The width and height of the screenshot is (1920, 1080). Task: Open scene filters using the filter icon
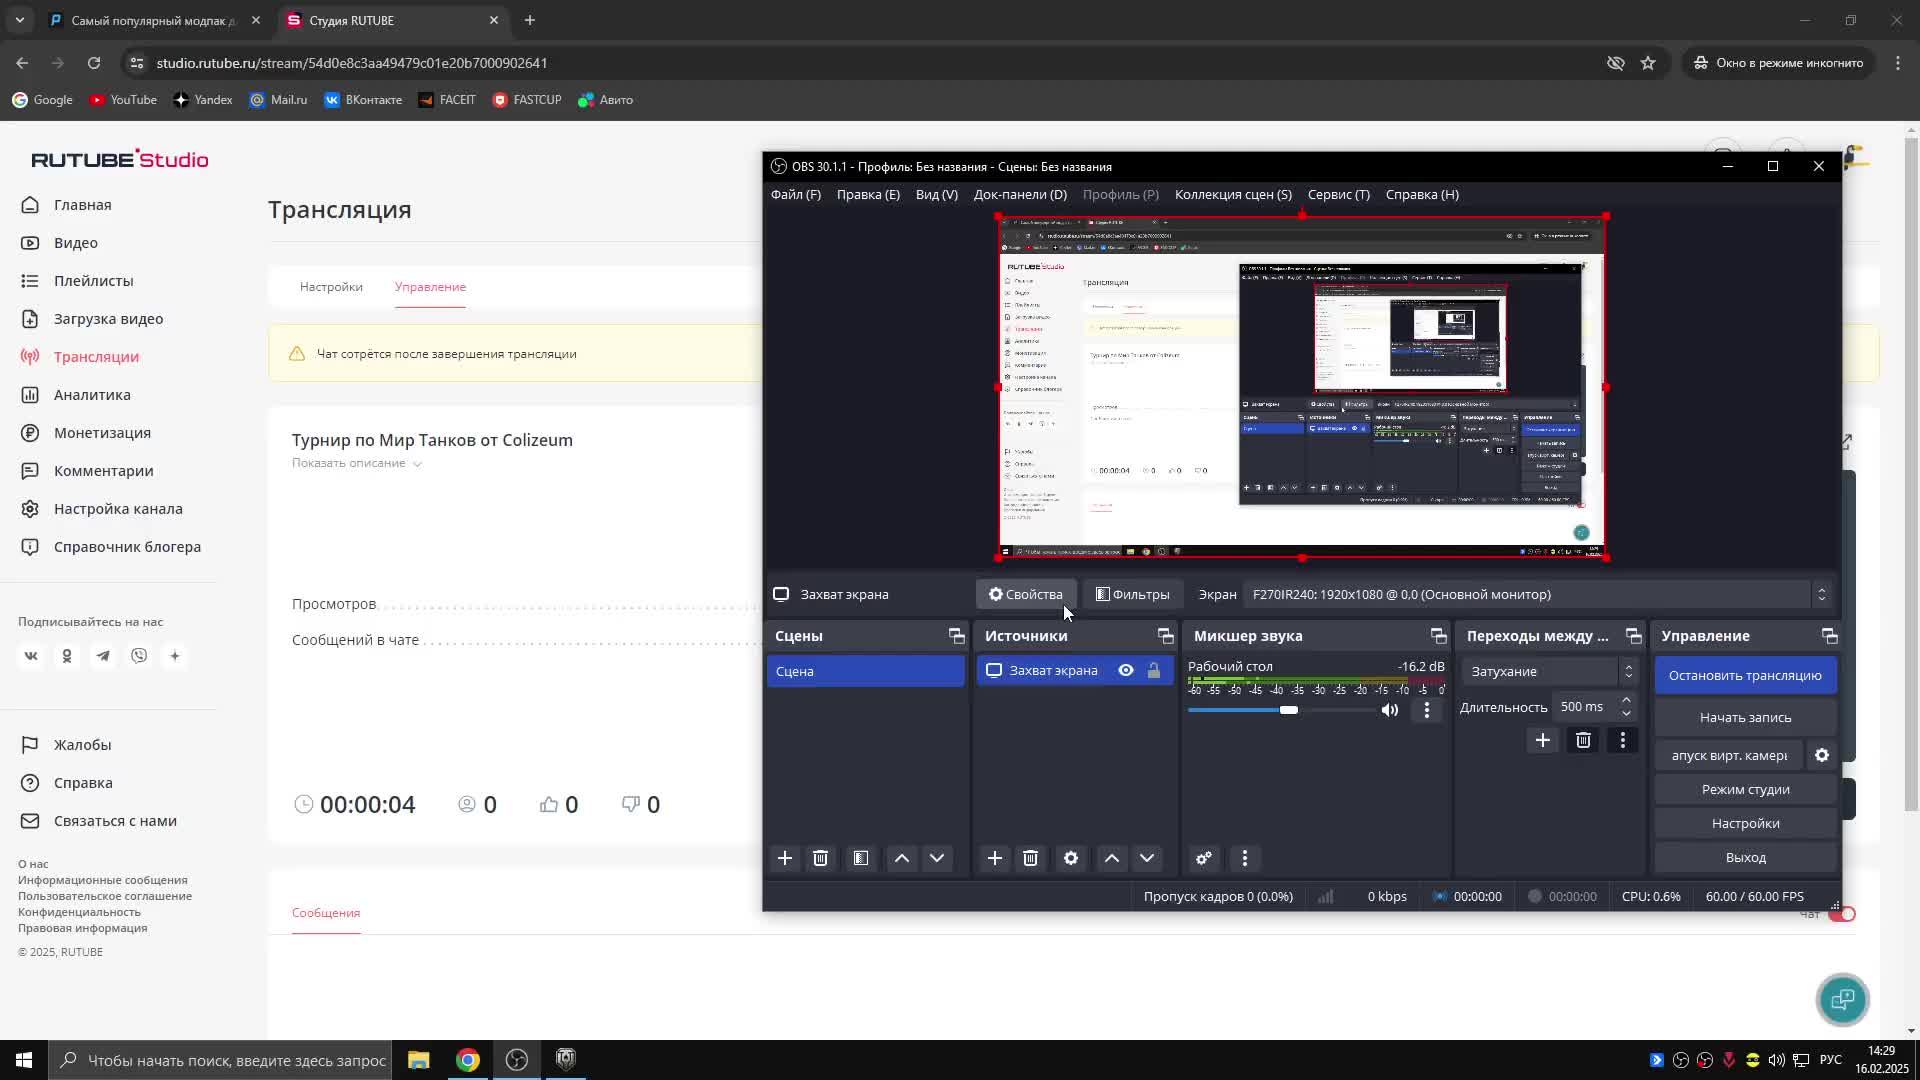pos(860,858)
